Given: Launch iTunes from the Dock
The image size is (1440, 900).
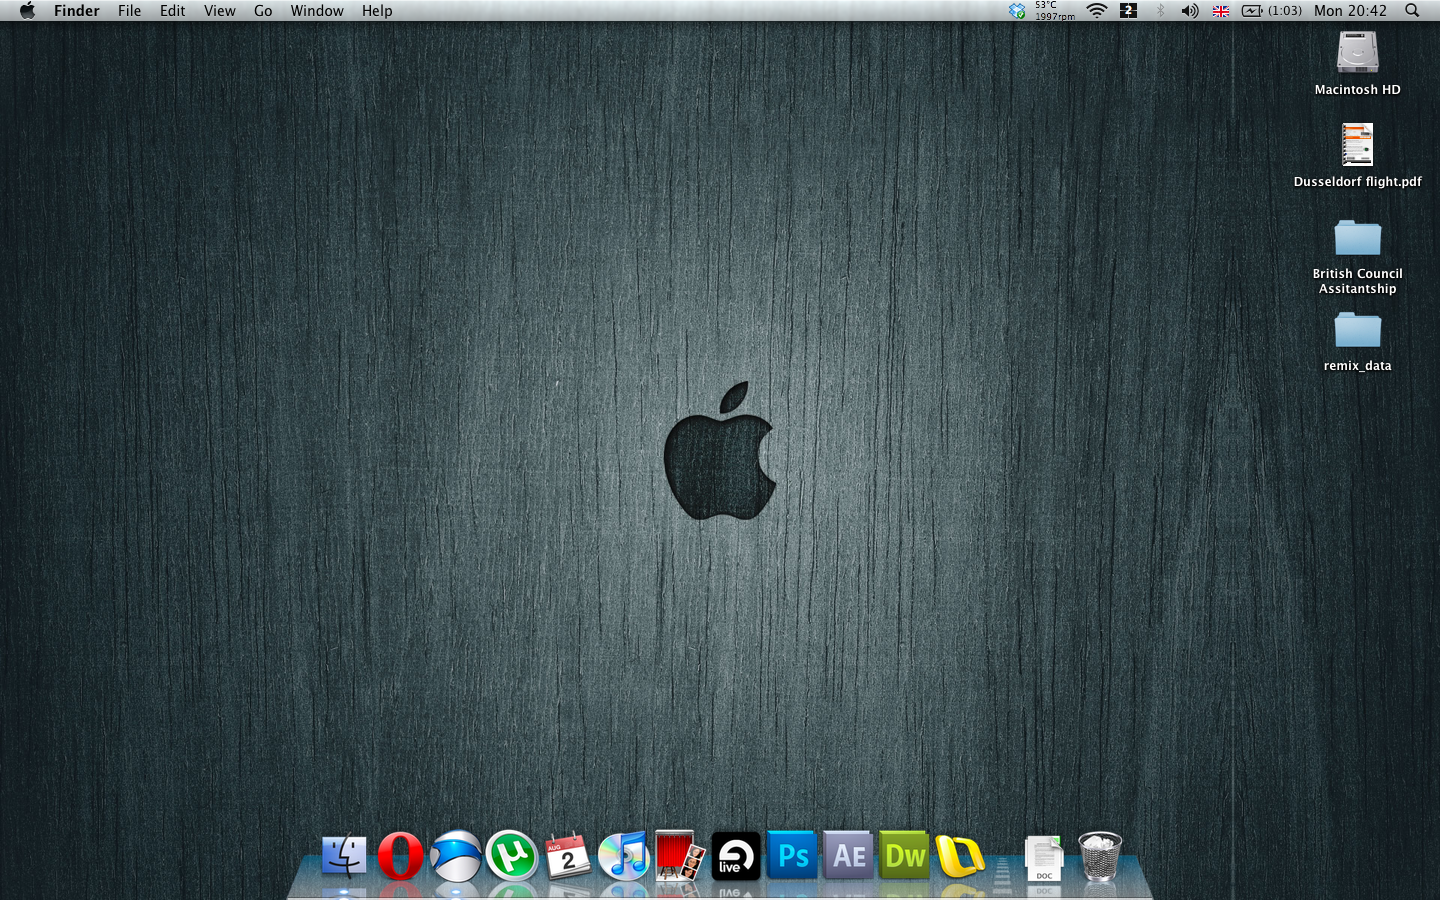Looking at the screenshot, I should click(x=624, y=856).
